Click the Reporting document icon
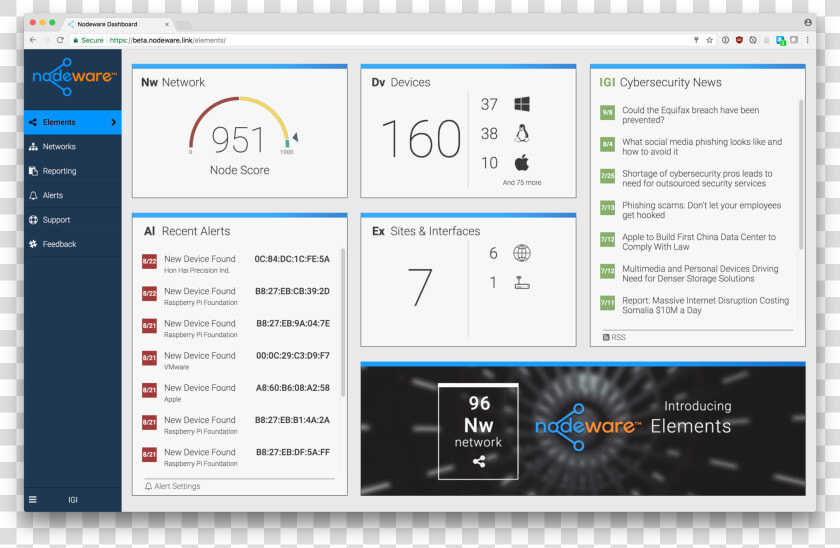 33,171
